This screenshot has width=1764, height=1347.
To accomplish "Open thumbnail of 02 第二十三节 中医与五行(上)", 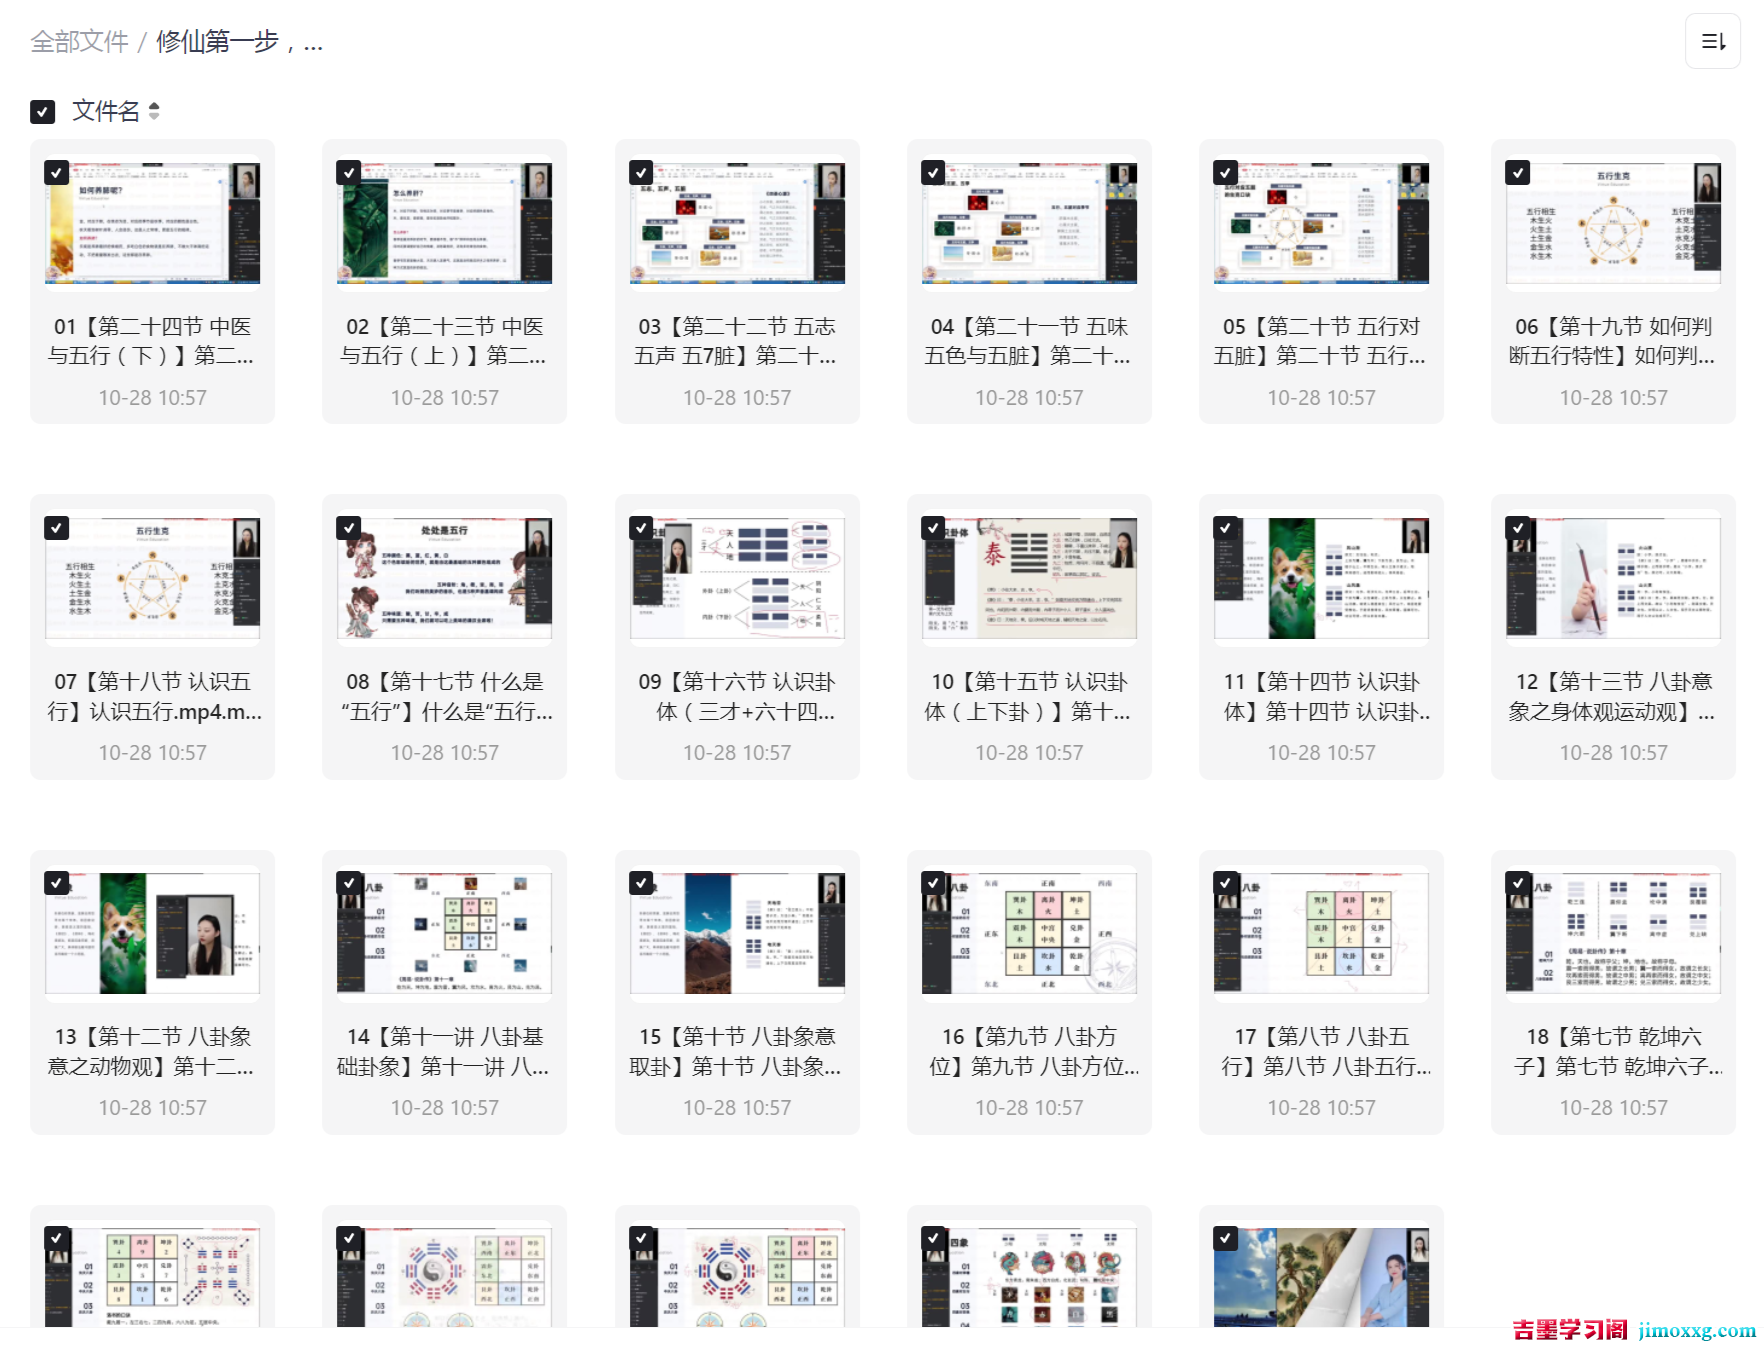I will coord(444,224).
